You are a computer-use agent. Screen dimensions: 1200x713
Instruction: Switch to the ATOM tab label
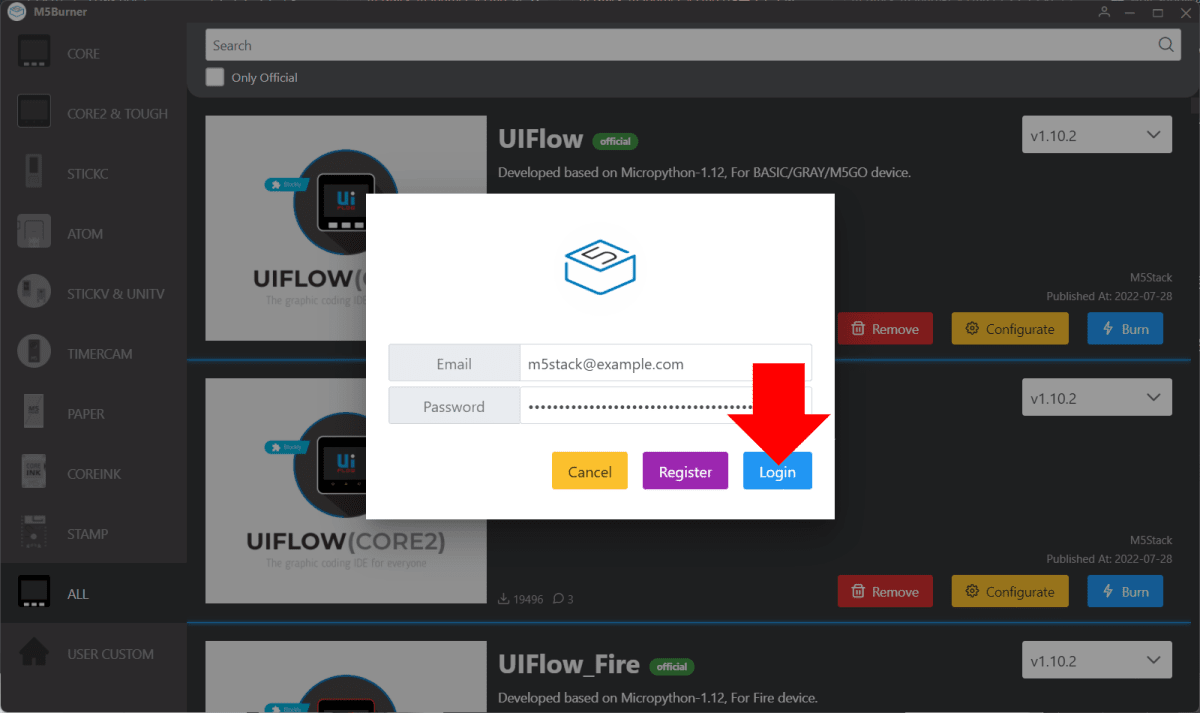coord(85,234)
